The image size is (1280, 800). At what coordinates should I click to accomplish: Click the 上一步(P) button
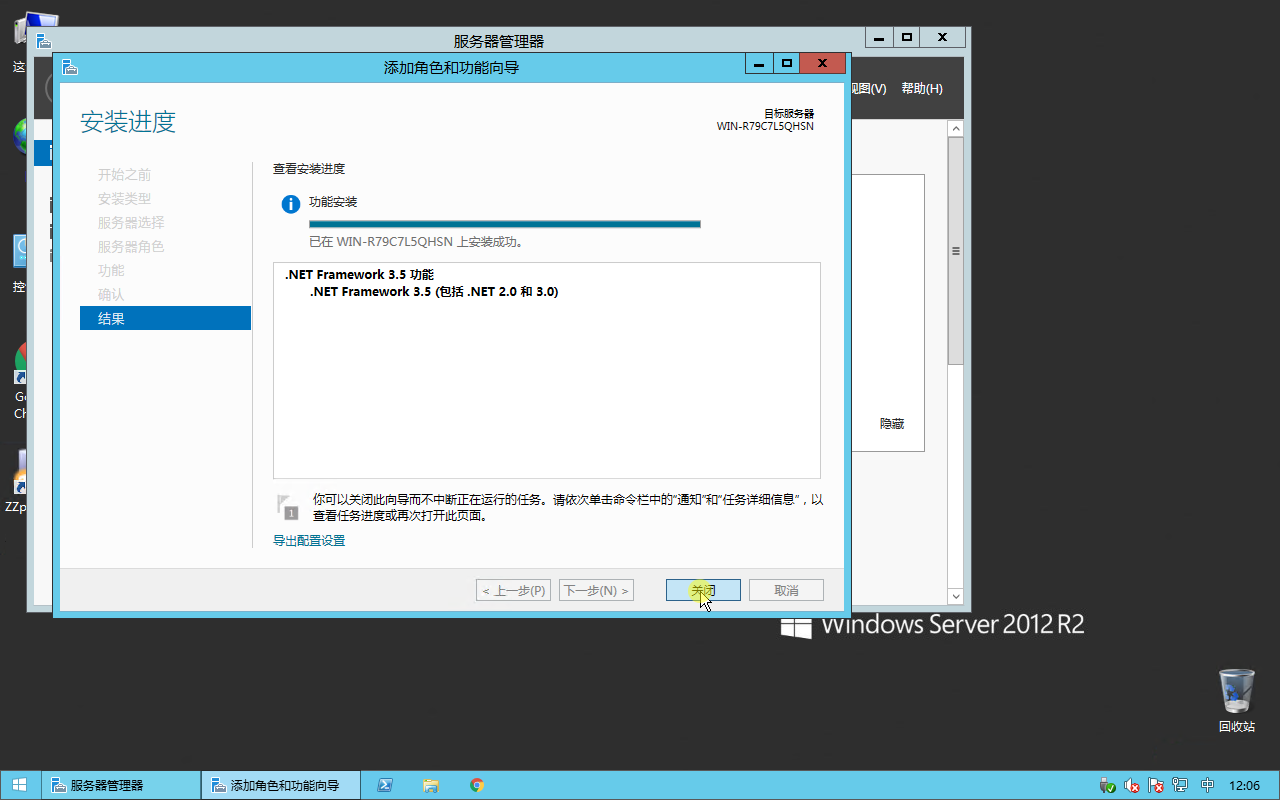[x=514, y=590]
